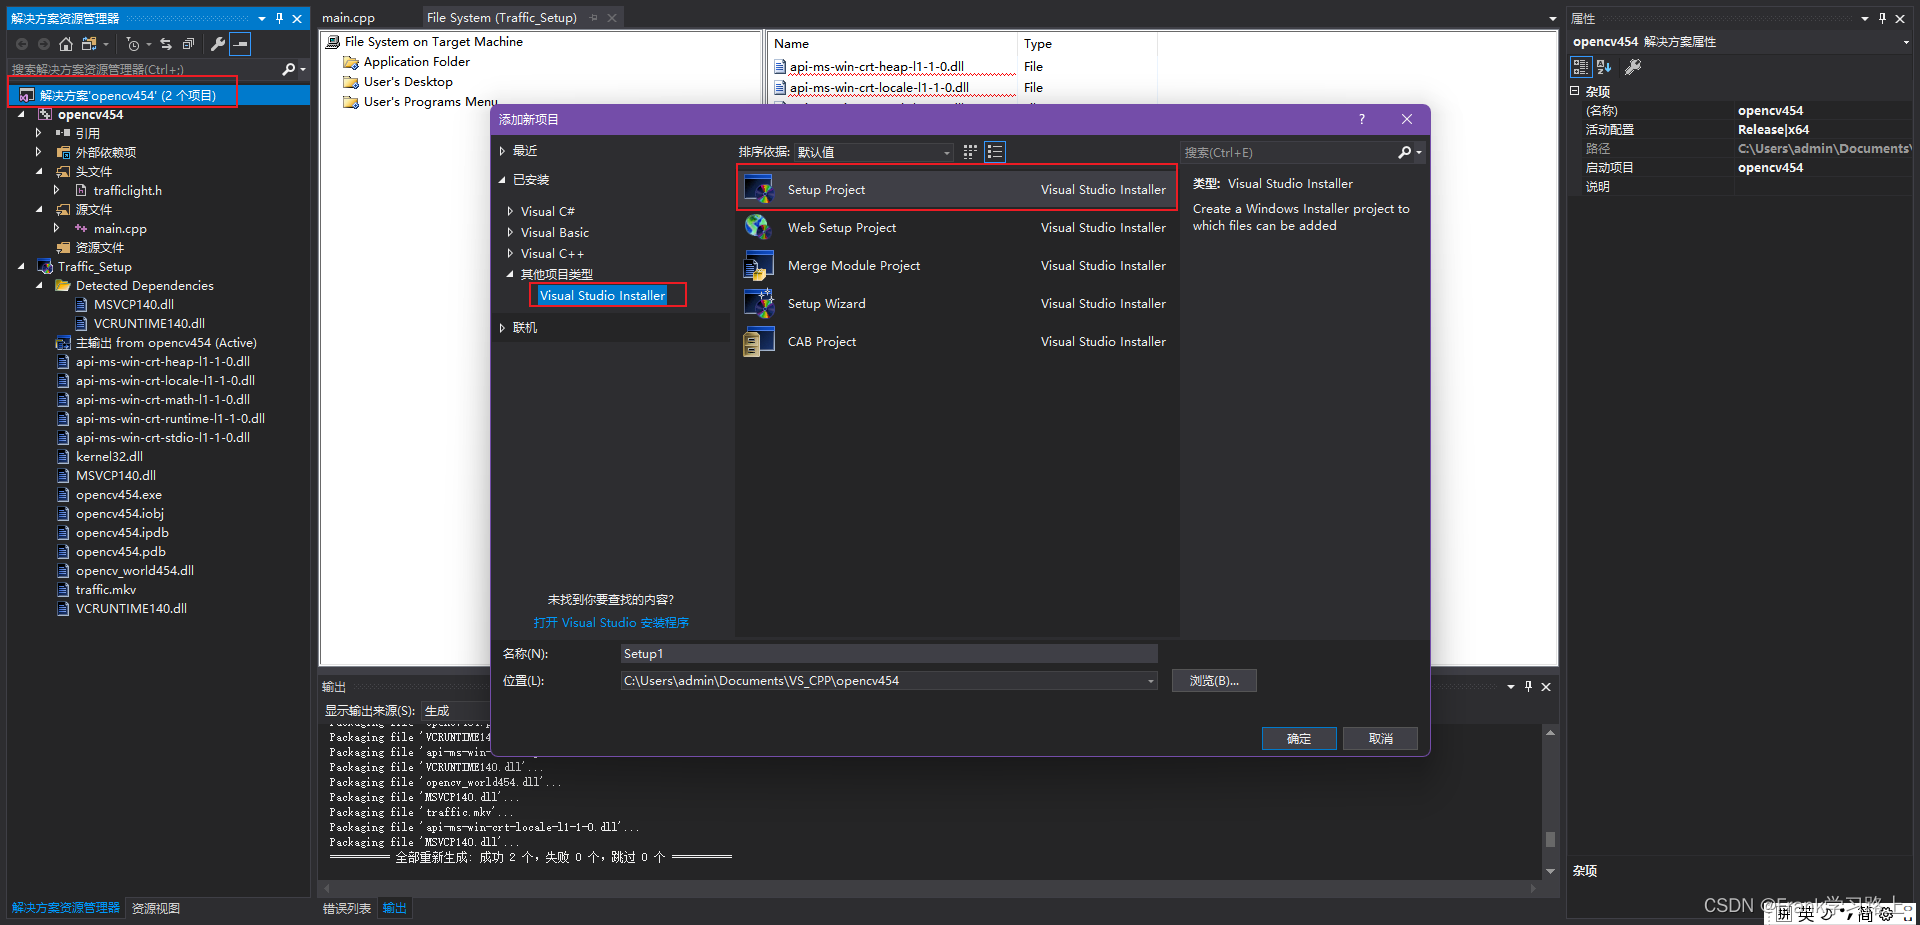Collapse the 已安装 category in dialog
Viewport: 1920px width, 925px height.
tap(502, 180)
